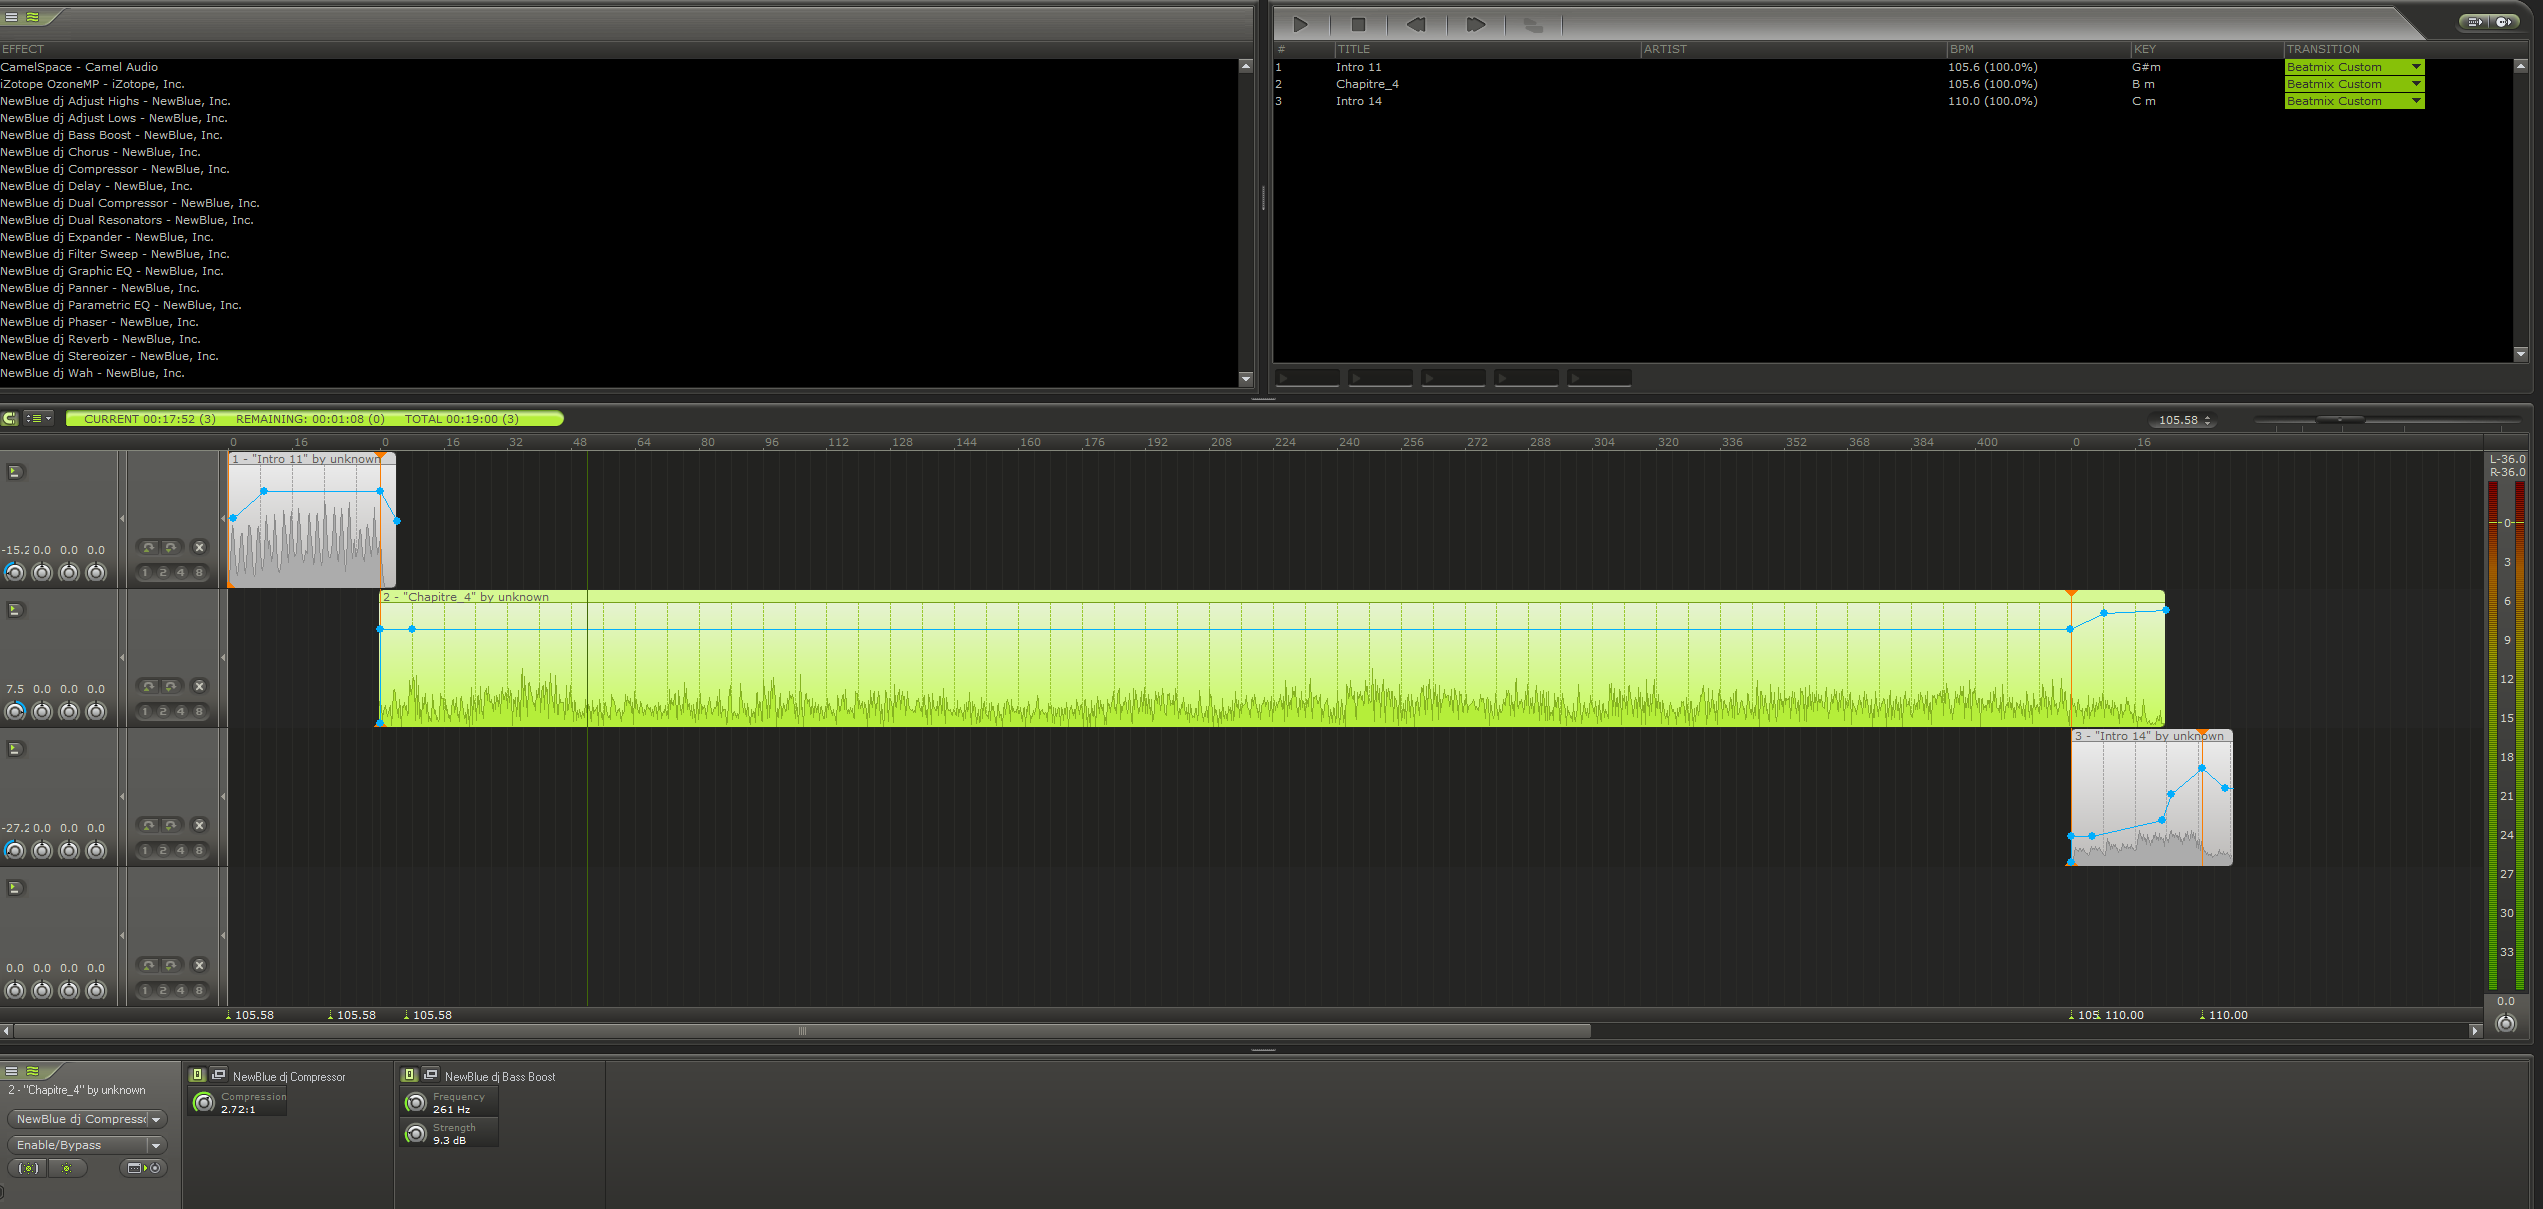2543x1209 pixels.
Task: Open NewBlue dj Compressor effect selector dropdown
Action: (x=156, y=1120)
